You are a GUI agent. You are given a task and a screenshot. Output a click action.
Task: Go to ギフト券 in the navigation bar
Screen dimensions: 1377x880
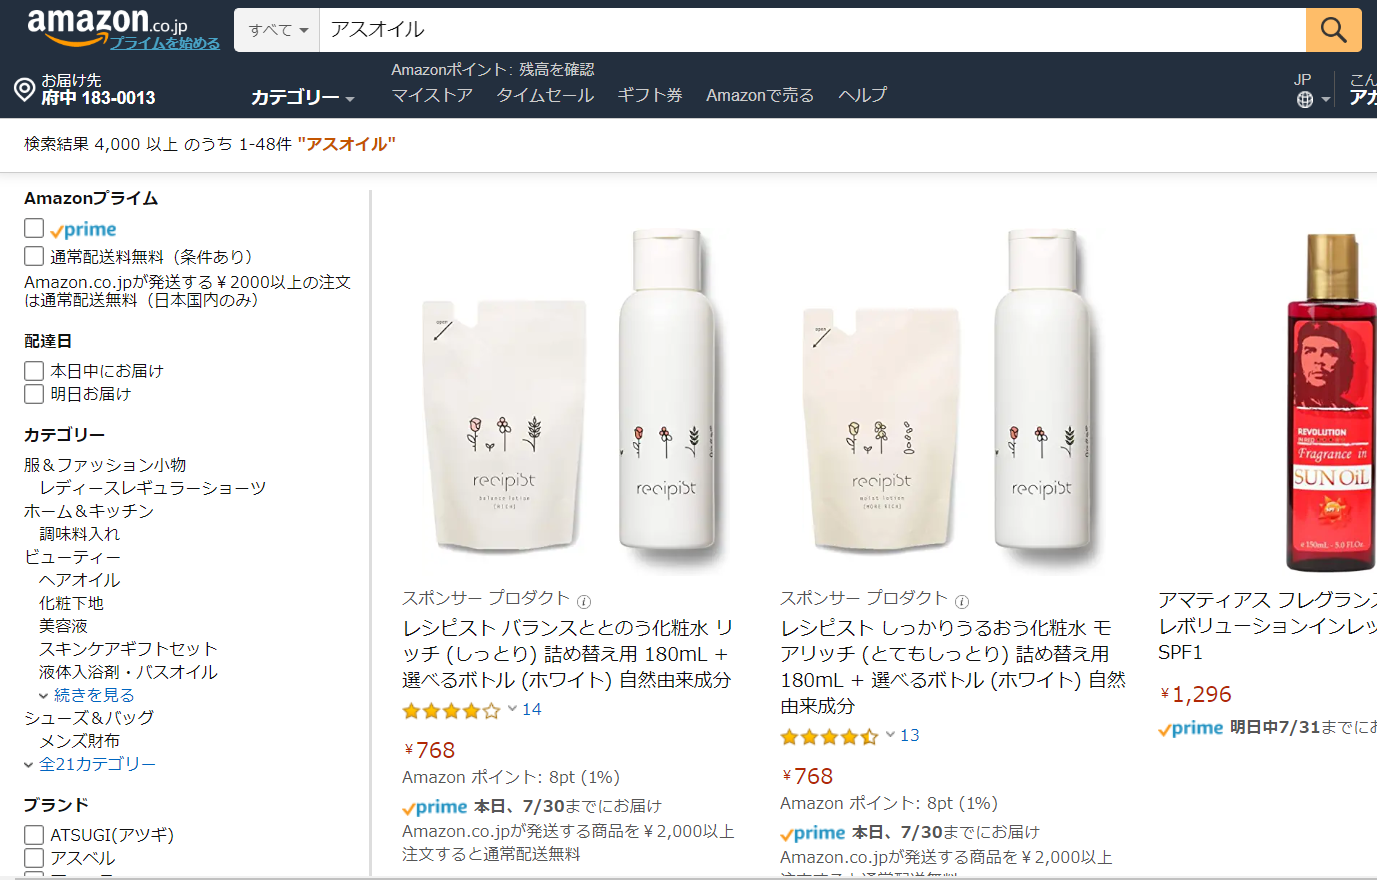point(649,95)
